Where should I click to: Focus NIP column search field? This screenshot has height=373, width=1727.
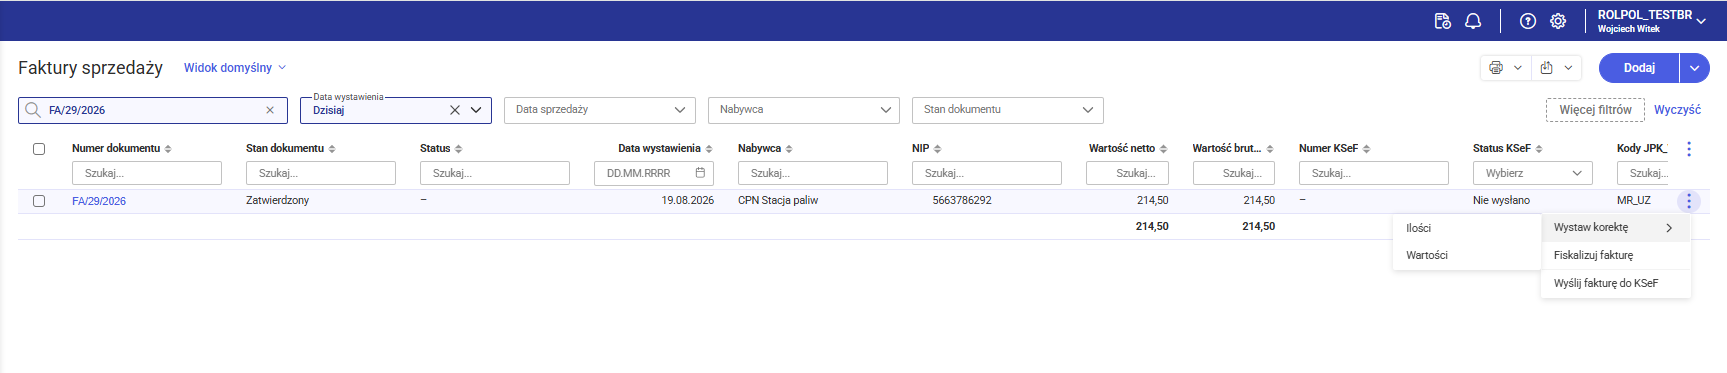[987, 173]
